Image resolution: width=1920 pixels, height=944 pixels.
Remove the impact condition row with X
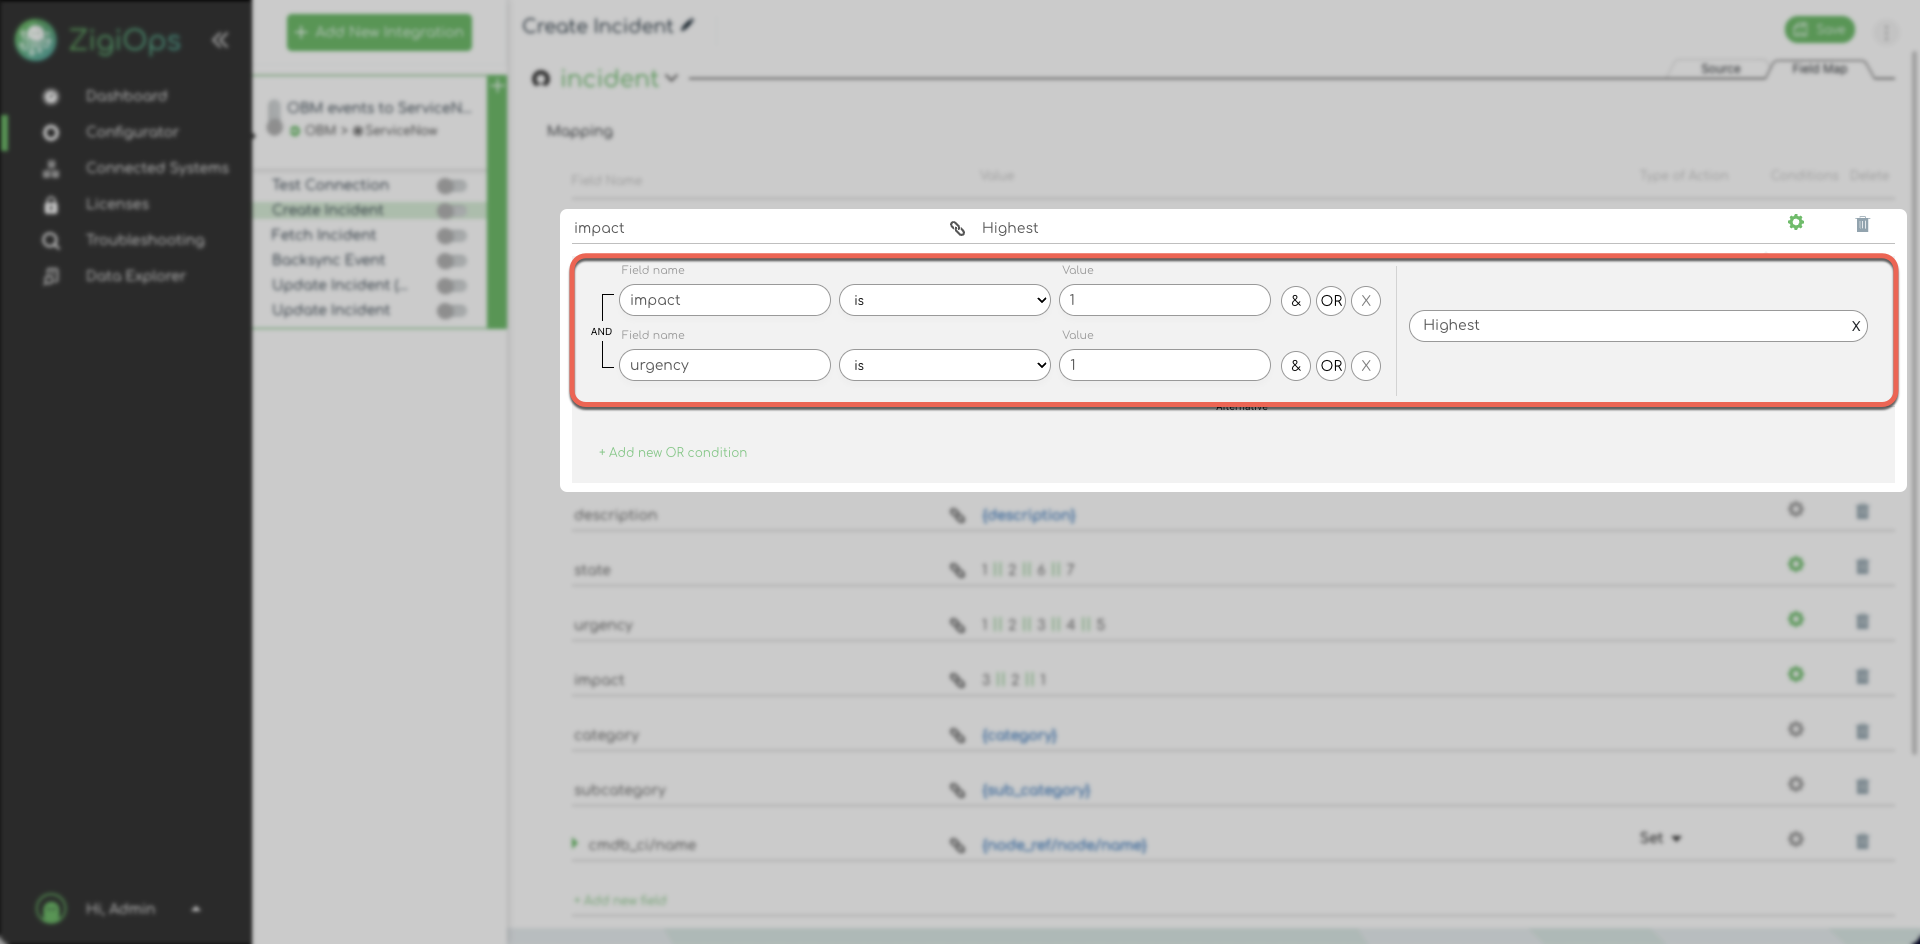coord(1365,301)
